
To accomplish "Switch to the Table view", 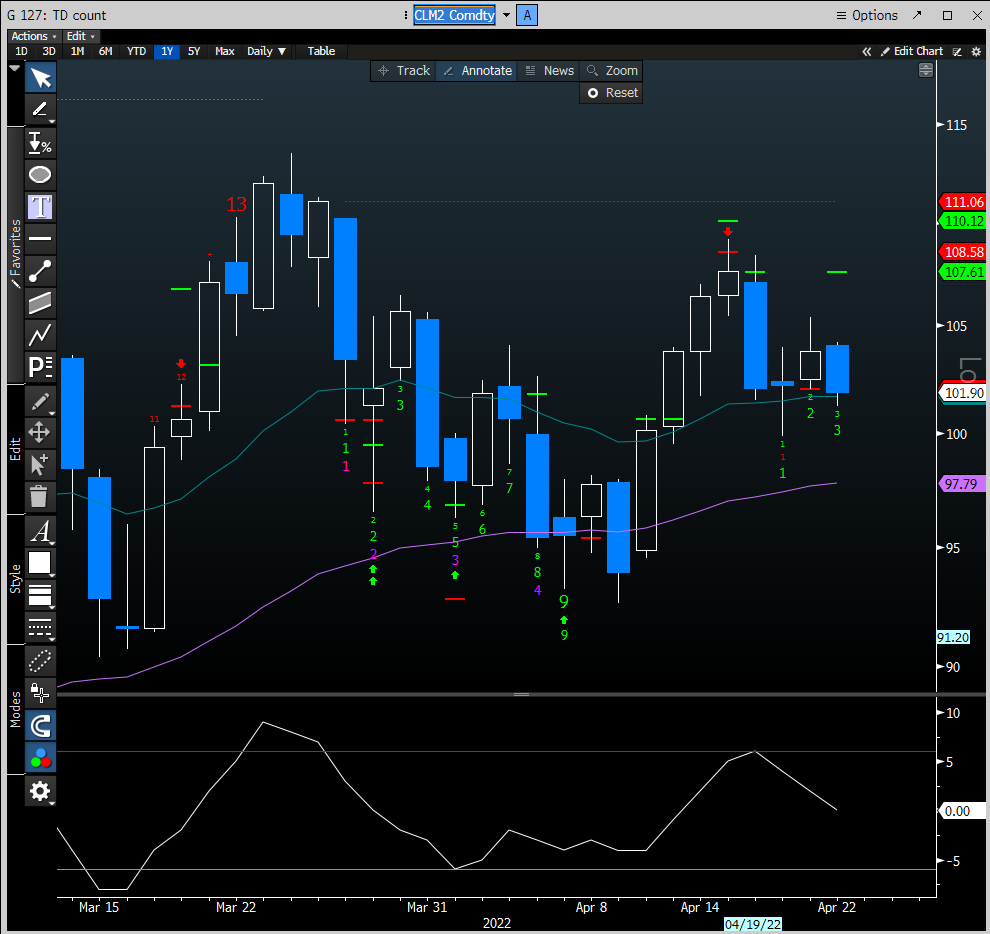I will [x=321, y=51].
